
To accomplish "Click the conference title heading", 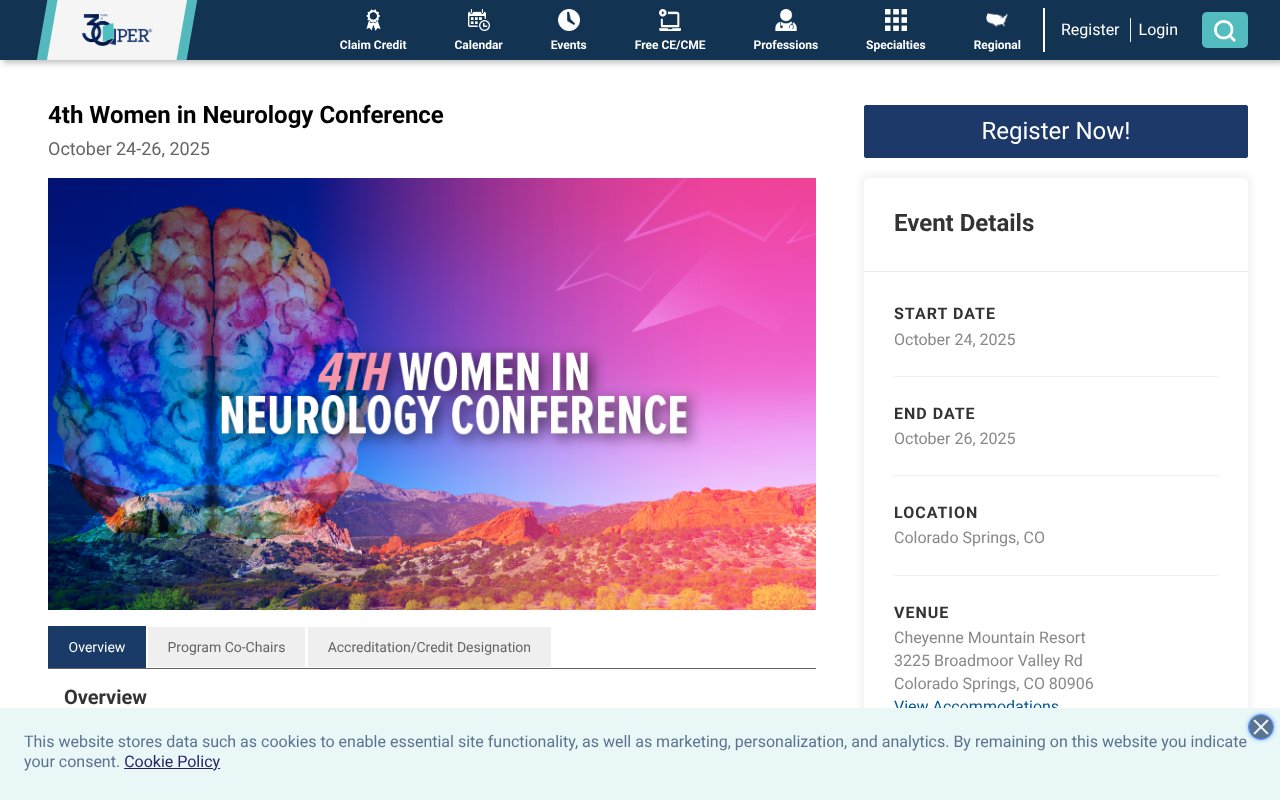I will (245, 115).
